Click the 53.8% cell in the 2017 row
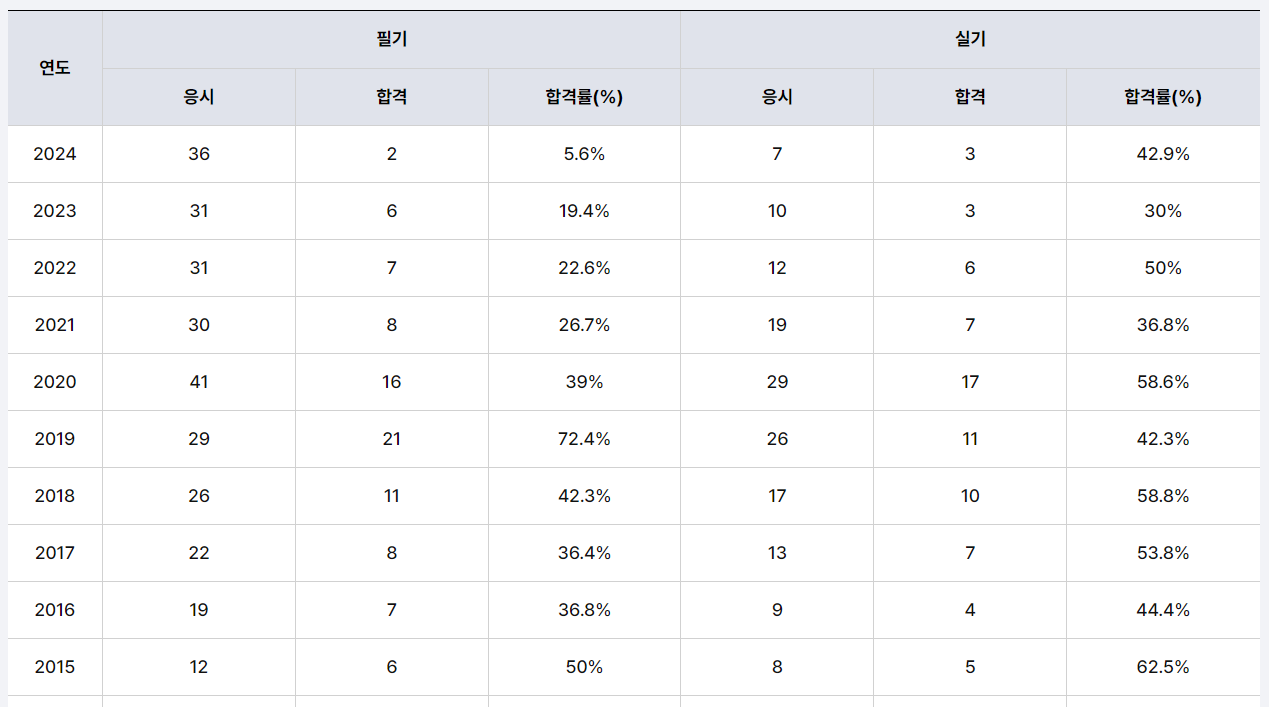Image resolution: width=1269 pixels, height=707 pixels. [1163, 553]
